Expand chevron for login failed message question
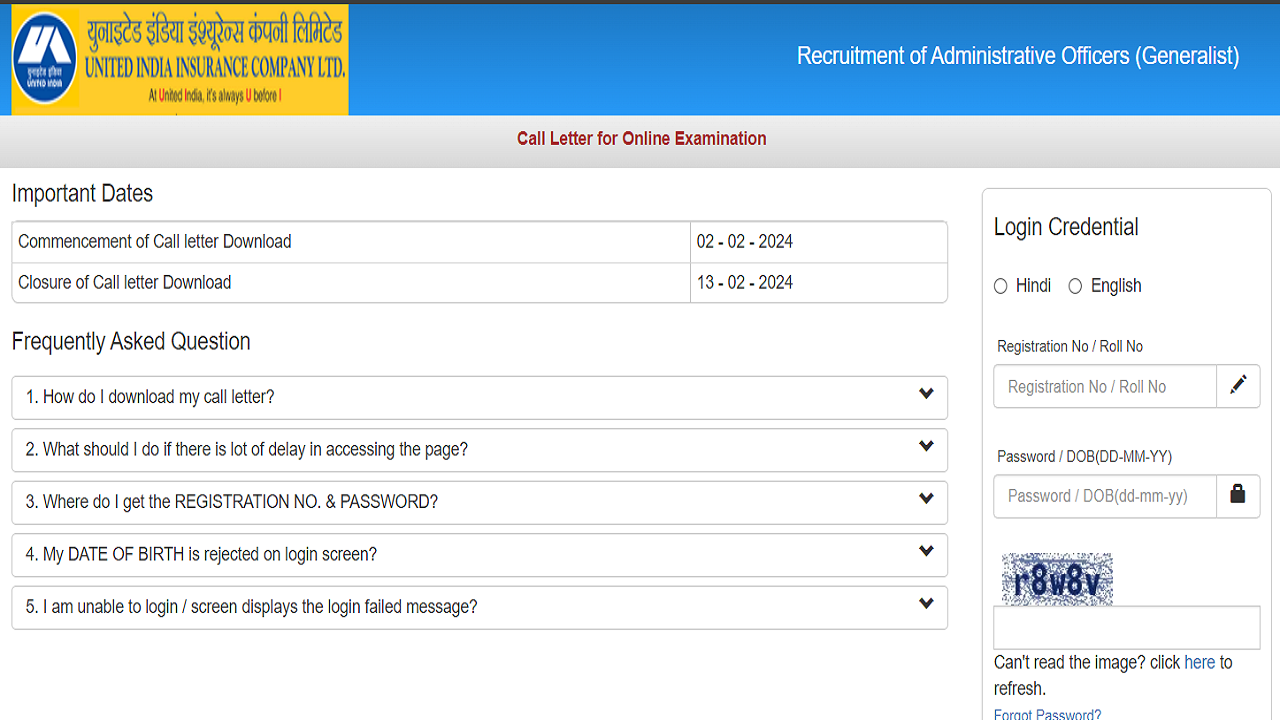The image size is (1280, 720). point(926,603)
